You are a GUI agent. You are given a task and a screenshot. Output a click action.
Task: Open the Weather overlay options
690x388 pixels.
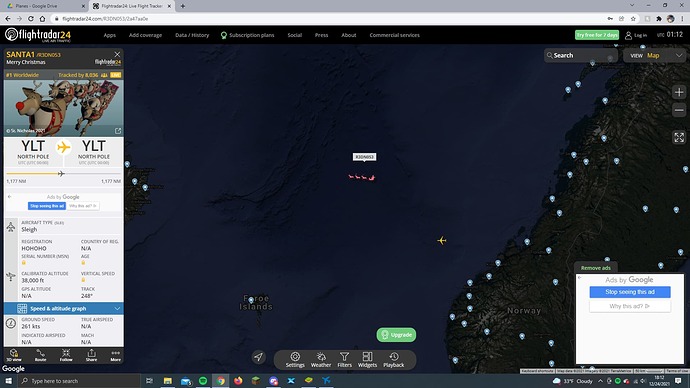click(x=321, y=359)
